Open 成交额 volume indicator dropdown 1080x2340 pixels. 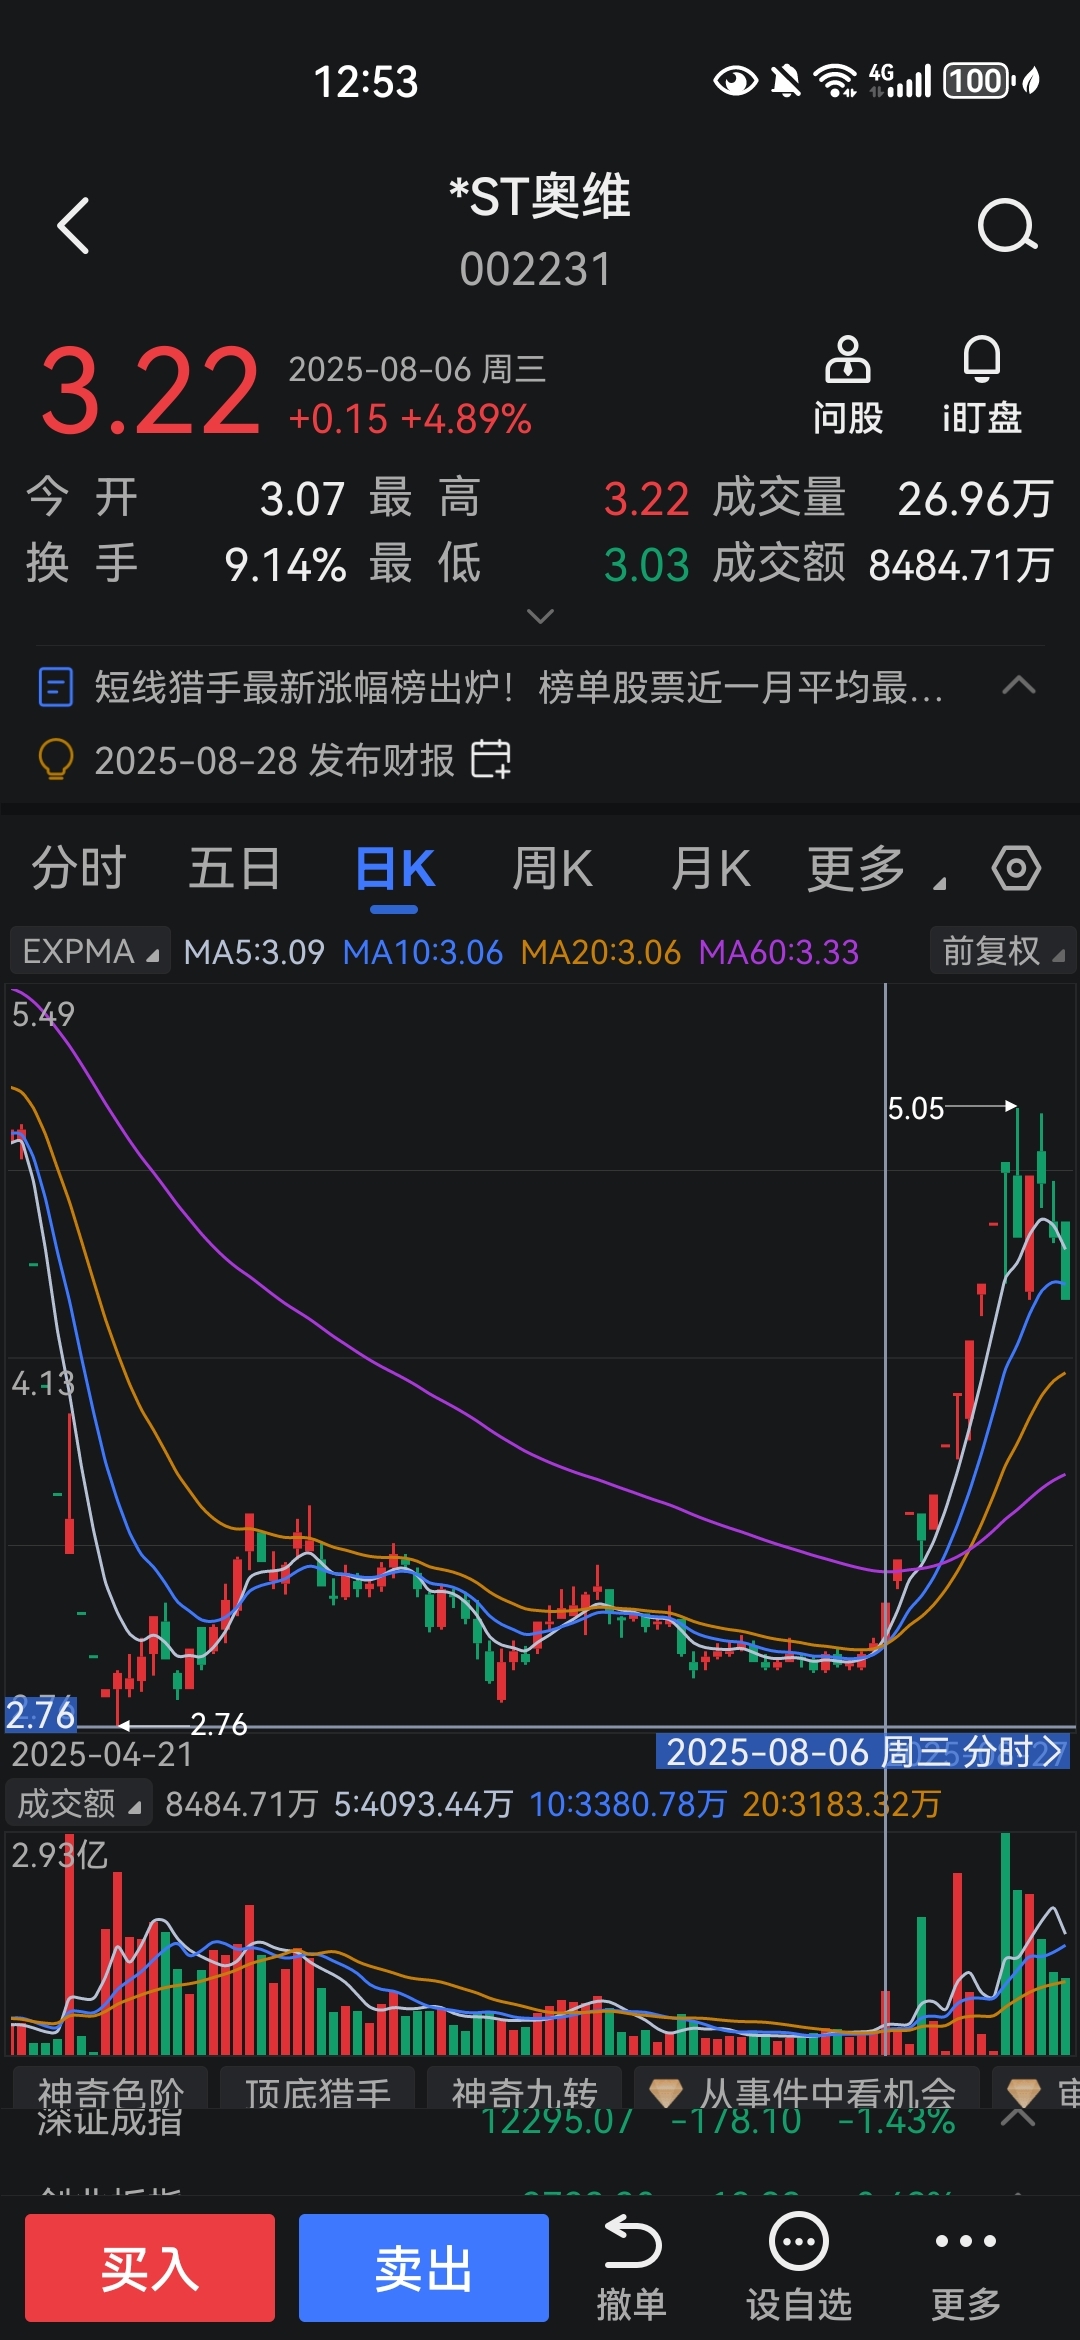point(79,1803)
